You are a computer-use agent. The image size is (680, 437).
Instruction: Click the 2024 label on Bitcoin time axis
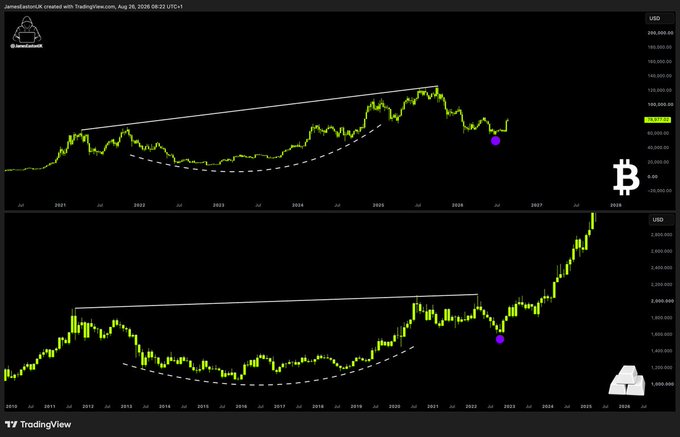pyautogui.click(x=298, y=205)
